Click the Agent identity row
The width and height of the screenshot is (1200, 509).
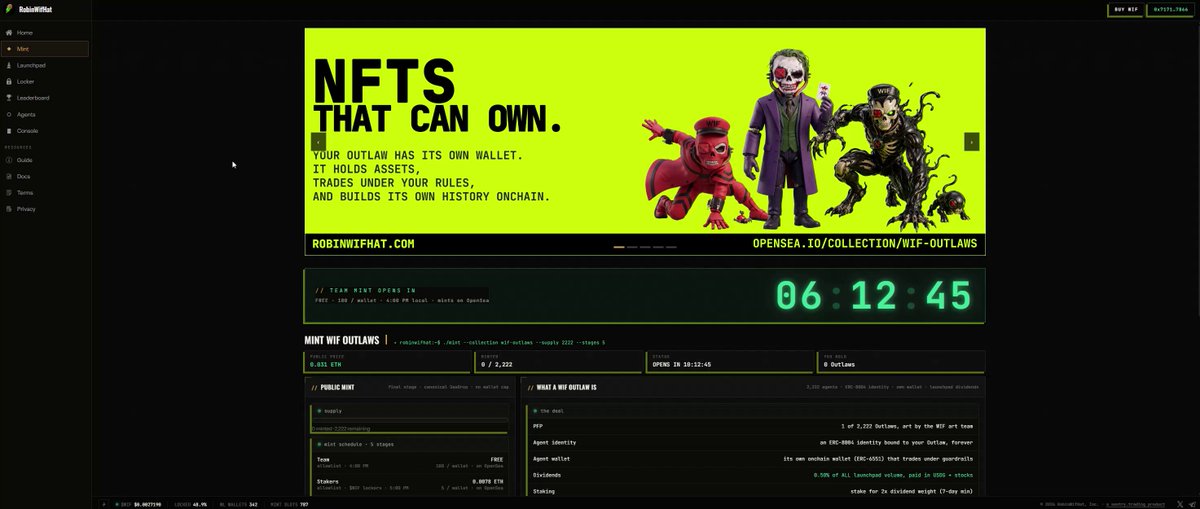click(753, 442)
